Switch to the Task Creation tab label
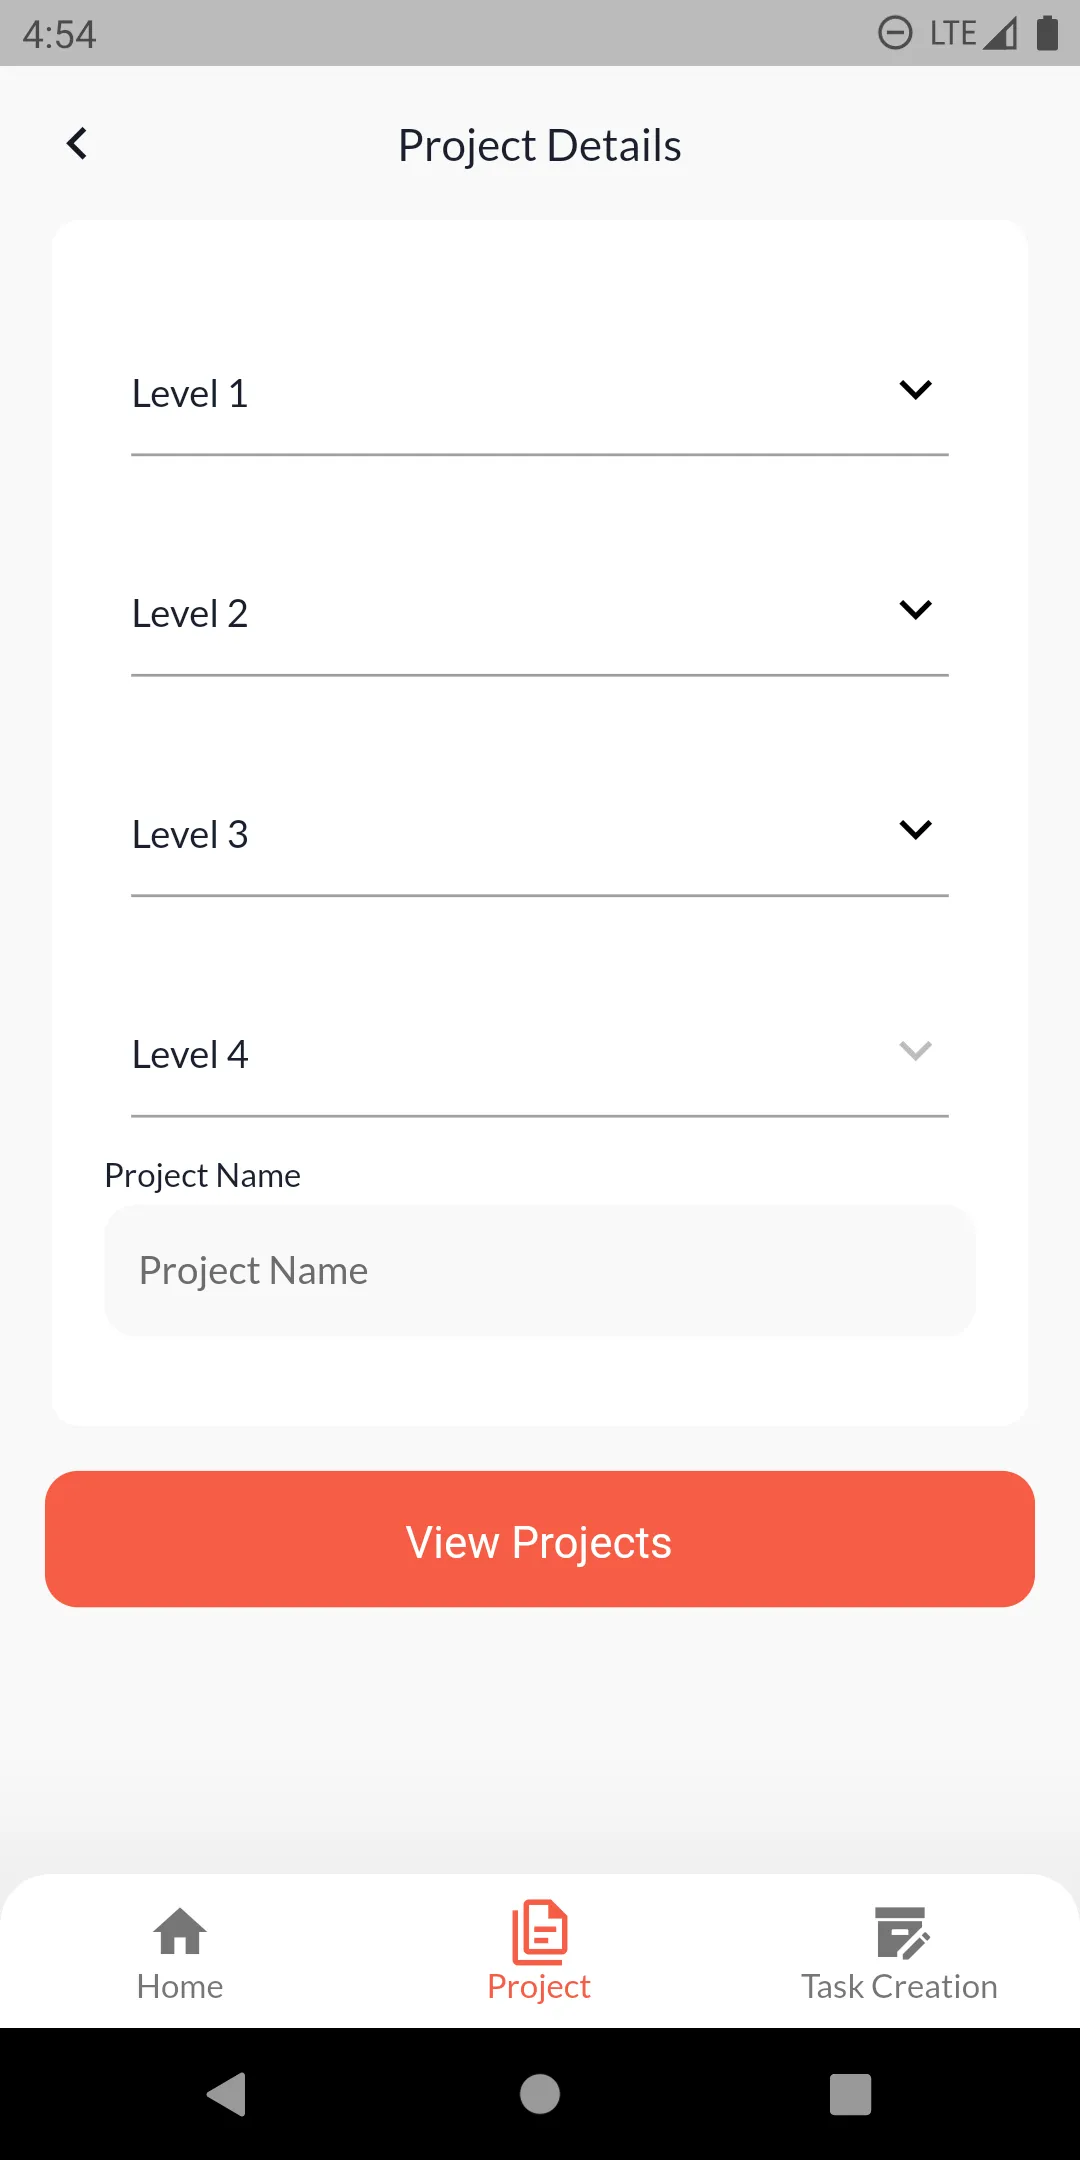This screenshot has height=2160, width=1080. click(x=899, y=1987)
